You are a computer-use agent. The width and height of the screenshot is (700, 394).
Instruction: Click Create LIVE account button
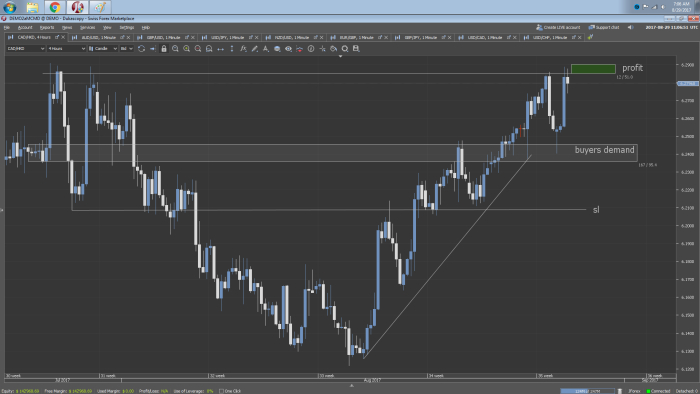click(x=558, y=28)
